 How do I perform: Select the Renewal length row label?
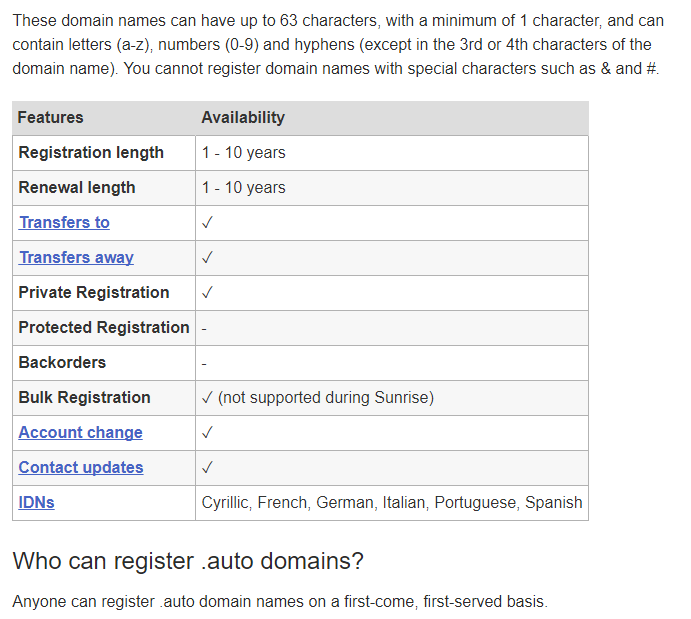pyautogui.click(x=77, y=187)
